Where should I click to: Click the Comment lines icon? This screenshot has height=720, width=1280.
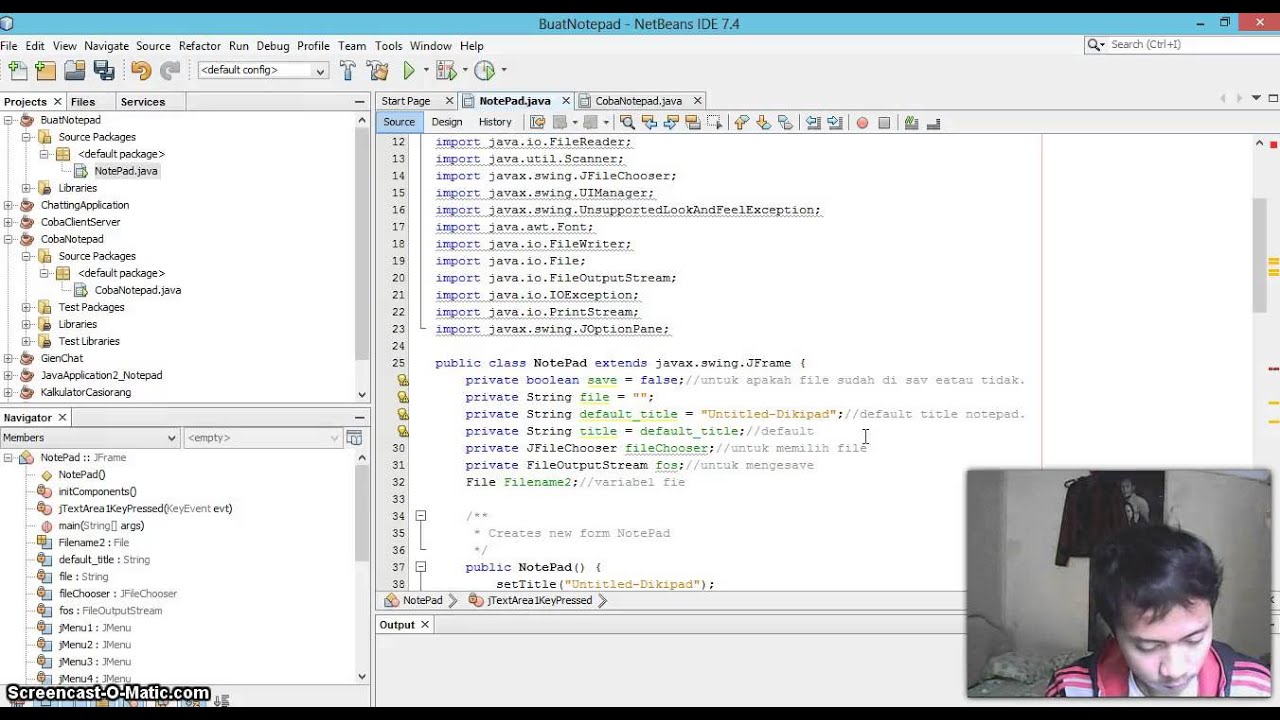click(x=911, y=122)
